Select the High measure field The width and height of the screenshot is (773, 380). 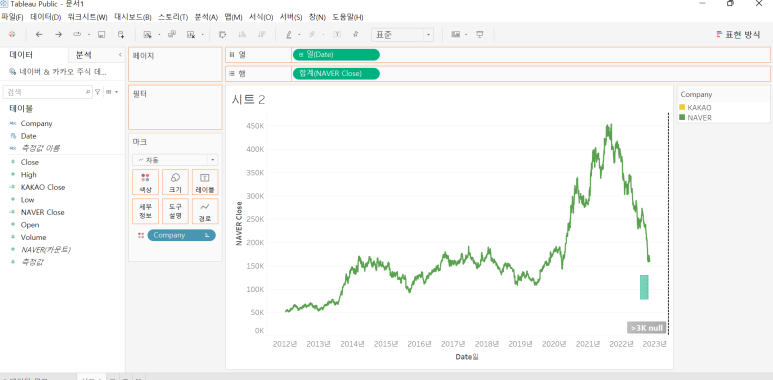(x=29, y=175)
